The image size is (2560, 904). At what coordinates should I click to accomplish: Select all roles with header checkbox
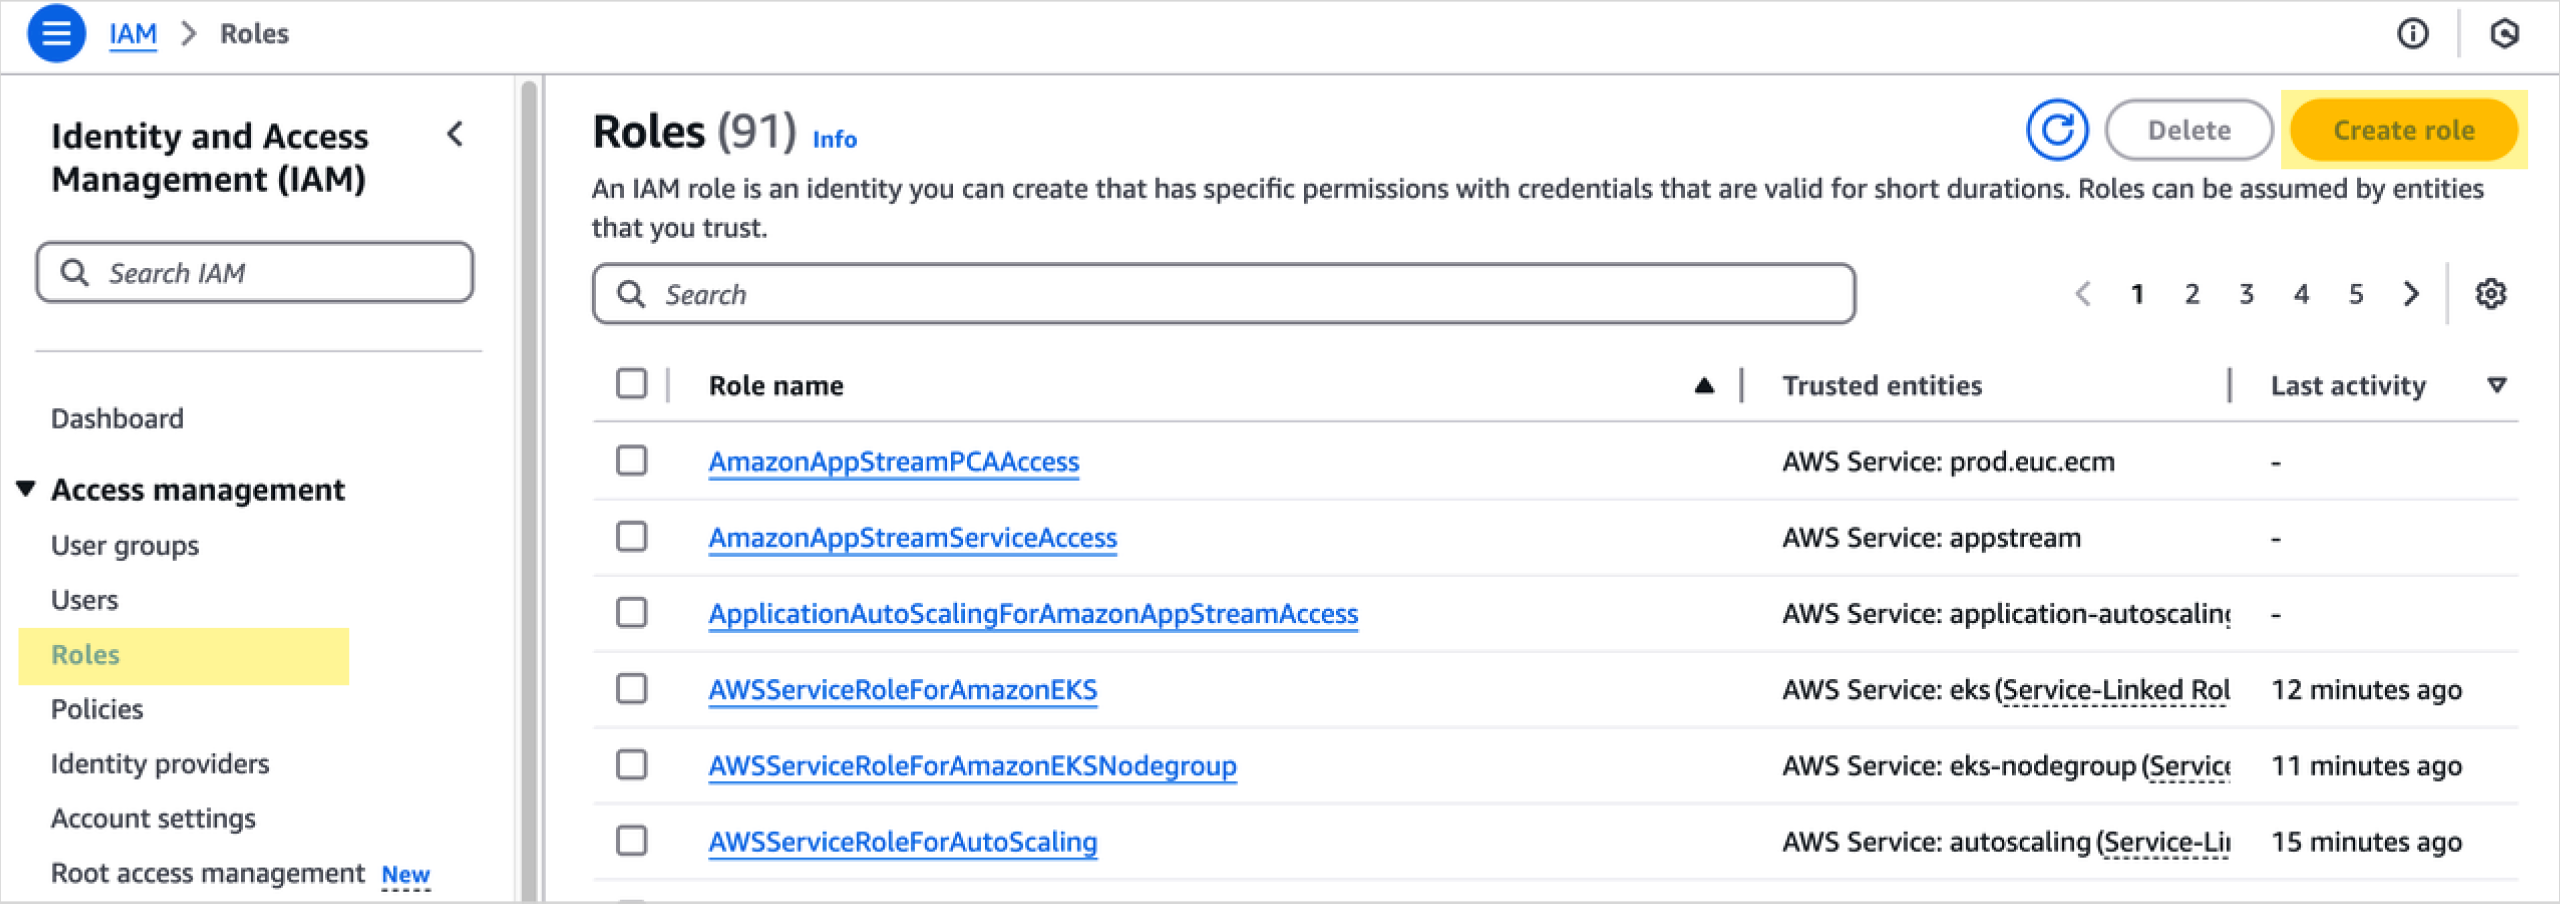click(631, 384)
